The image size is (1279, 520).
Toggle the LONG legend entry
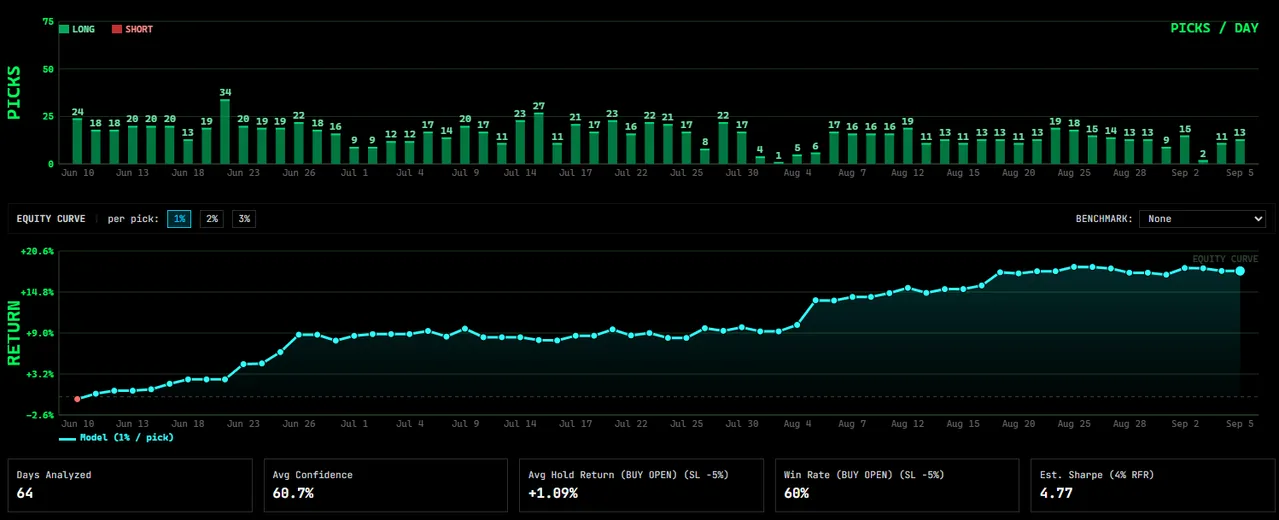click(77, 29)
